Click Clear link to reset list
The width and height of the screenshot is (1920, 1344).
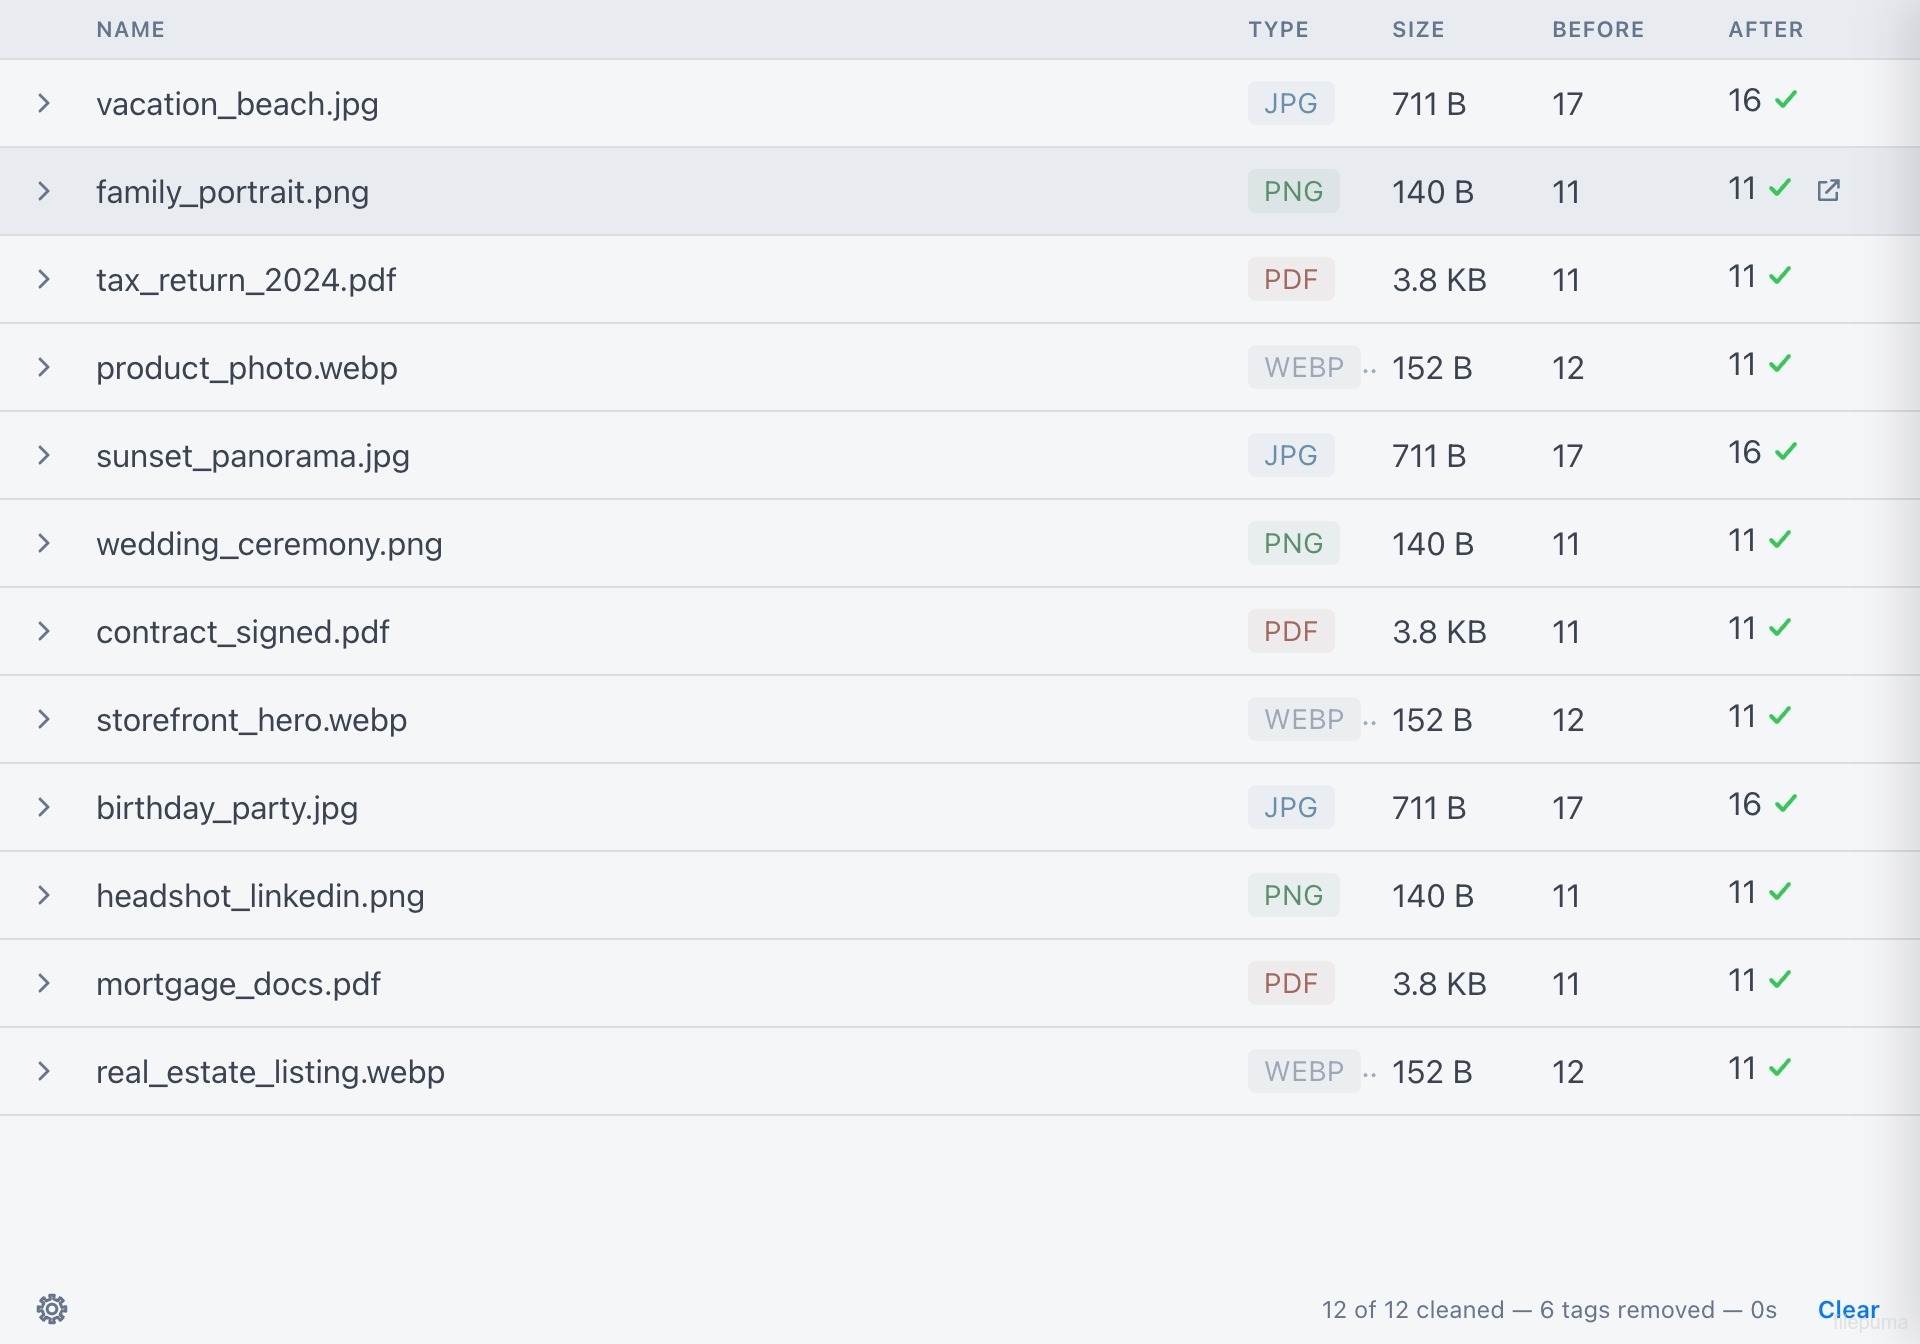click(1848, 1309)
